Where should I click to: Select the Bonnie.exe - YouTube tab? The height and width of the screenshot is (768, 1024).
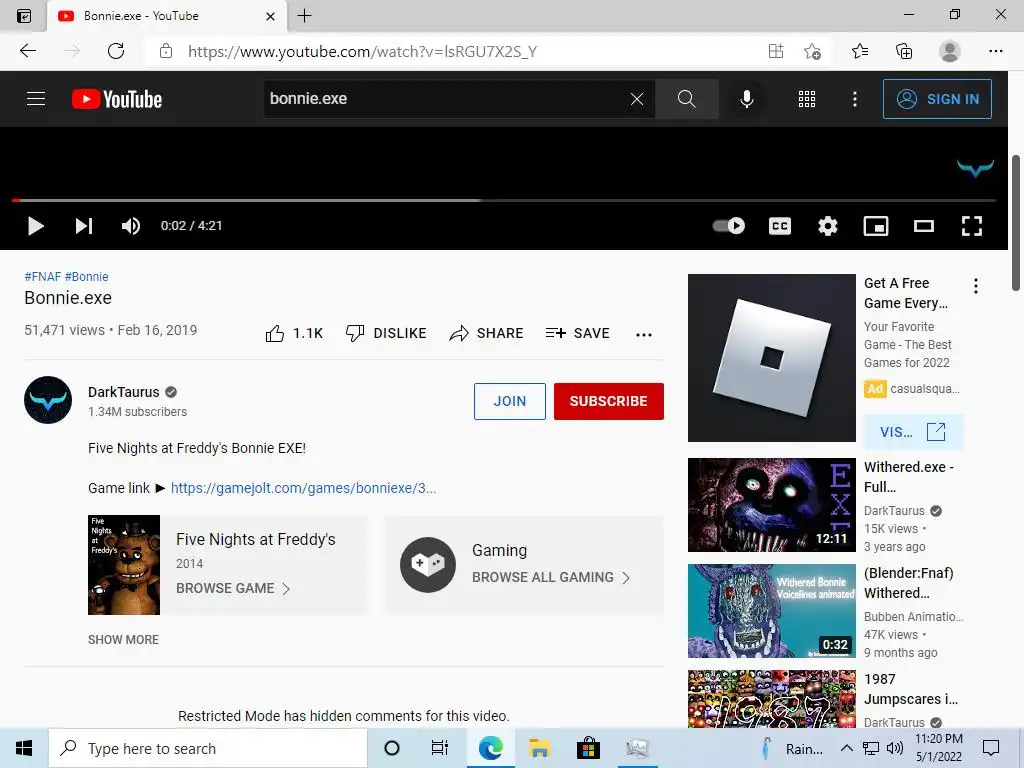point(167,16)
